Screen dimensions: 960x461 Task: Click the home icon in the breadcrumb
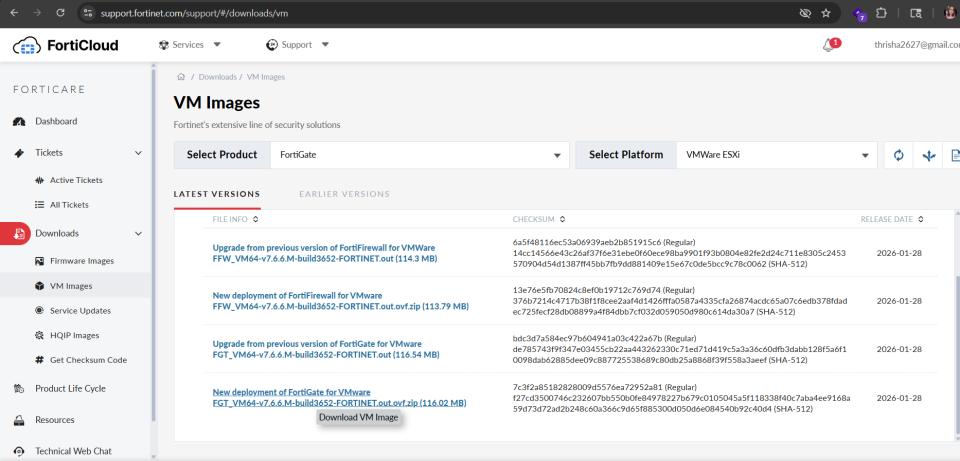(x=181, y=77)
